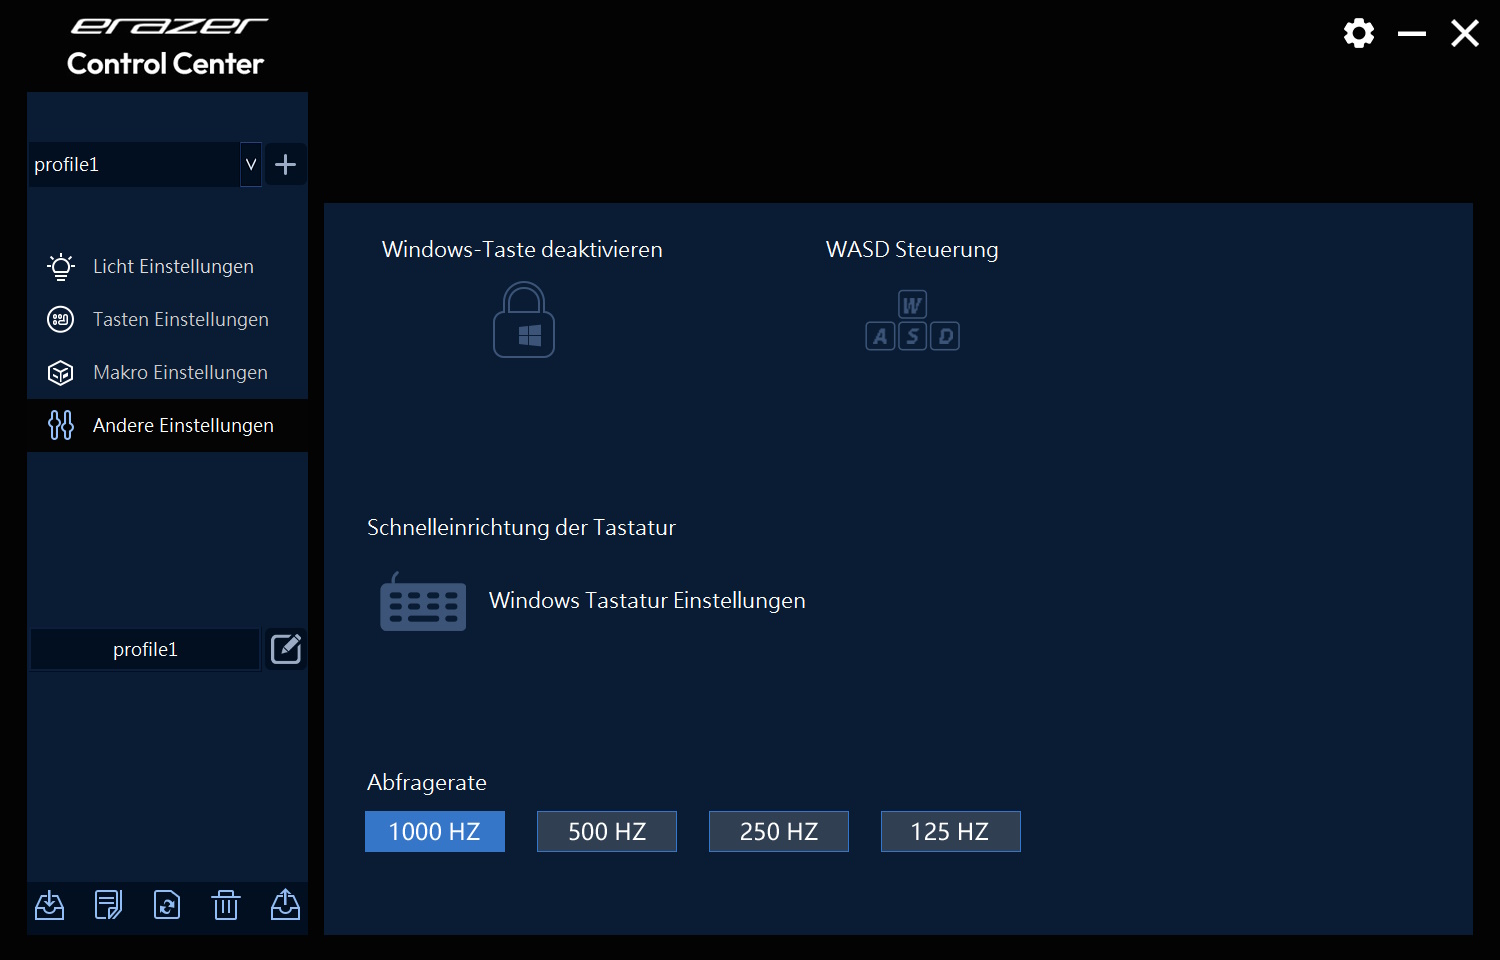
Task: Open the profile1 selection combo box
Action: point(135,165)
